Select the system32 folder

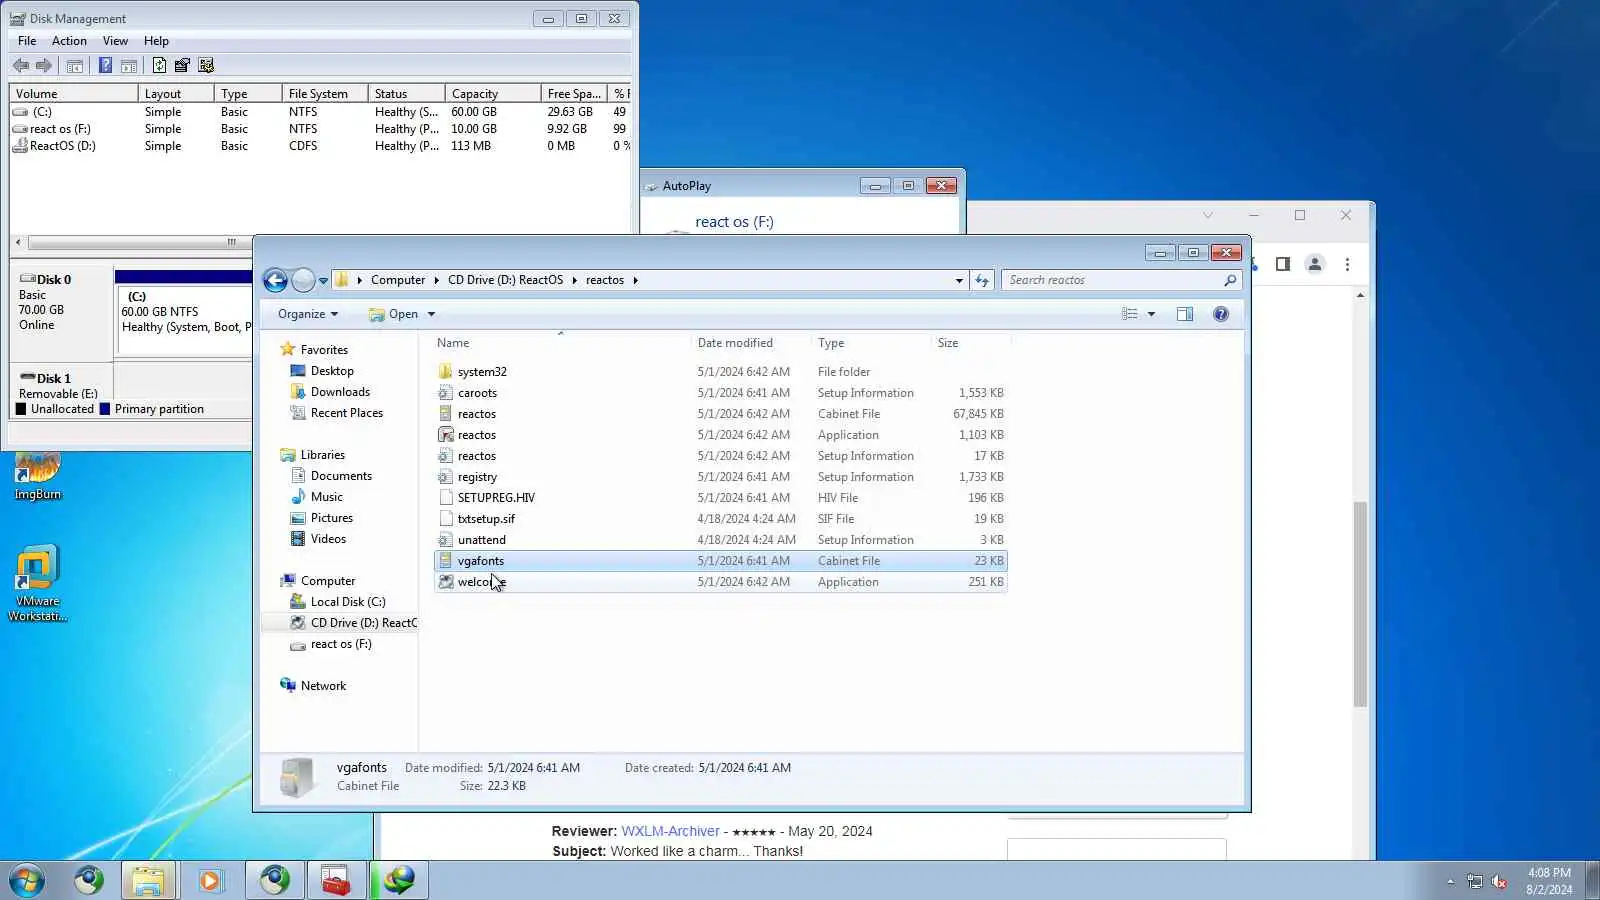[x=720, y=372]
